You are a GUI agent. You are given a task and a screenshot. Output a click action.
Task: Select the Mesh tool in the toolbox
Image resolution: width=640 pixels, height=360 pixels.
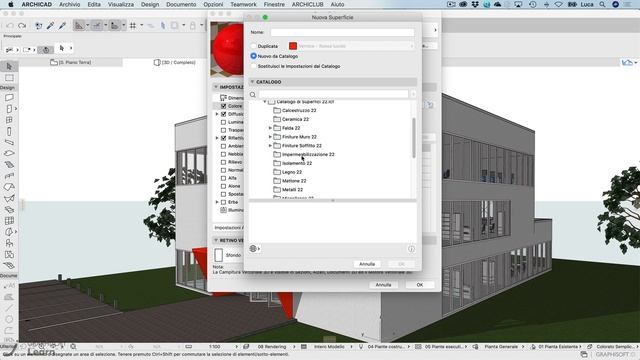[x=9, y=265]
